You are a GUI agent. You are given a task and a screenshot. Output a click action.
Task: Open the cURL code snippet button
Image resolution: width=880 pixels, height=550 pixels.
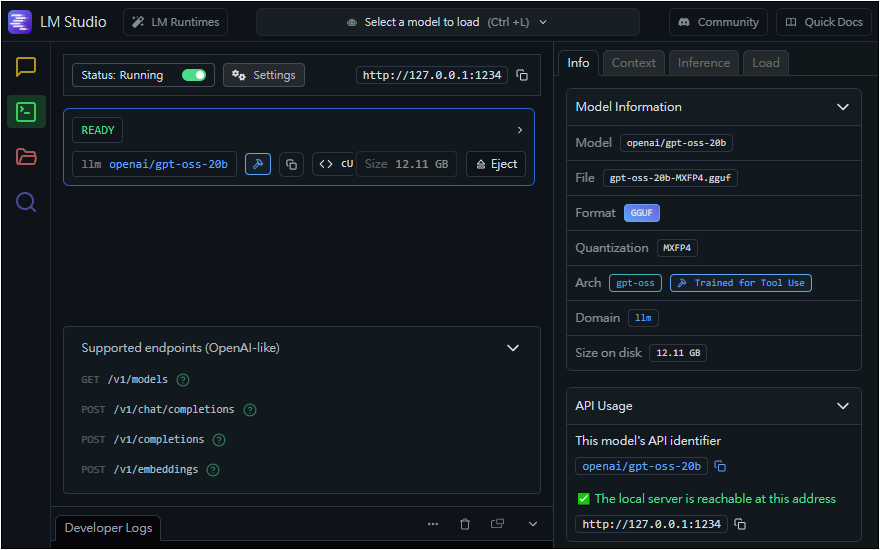(334, 164)
